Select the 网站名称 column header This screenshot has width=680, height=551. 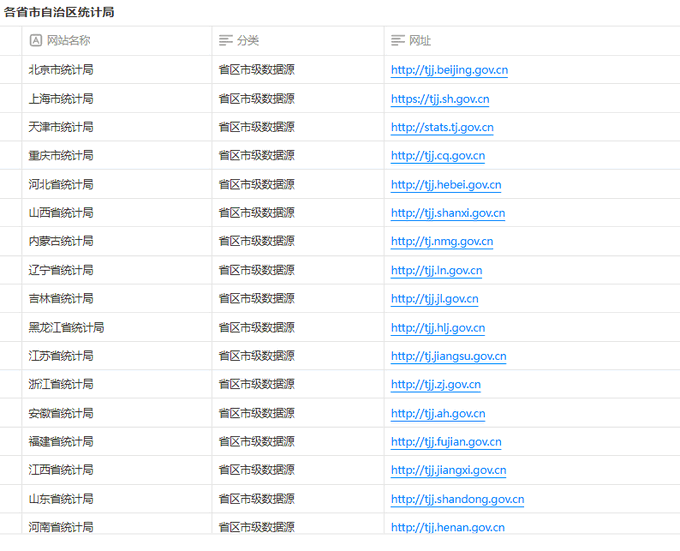[117, 41]
